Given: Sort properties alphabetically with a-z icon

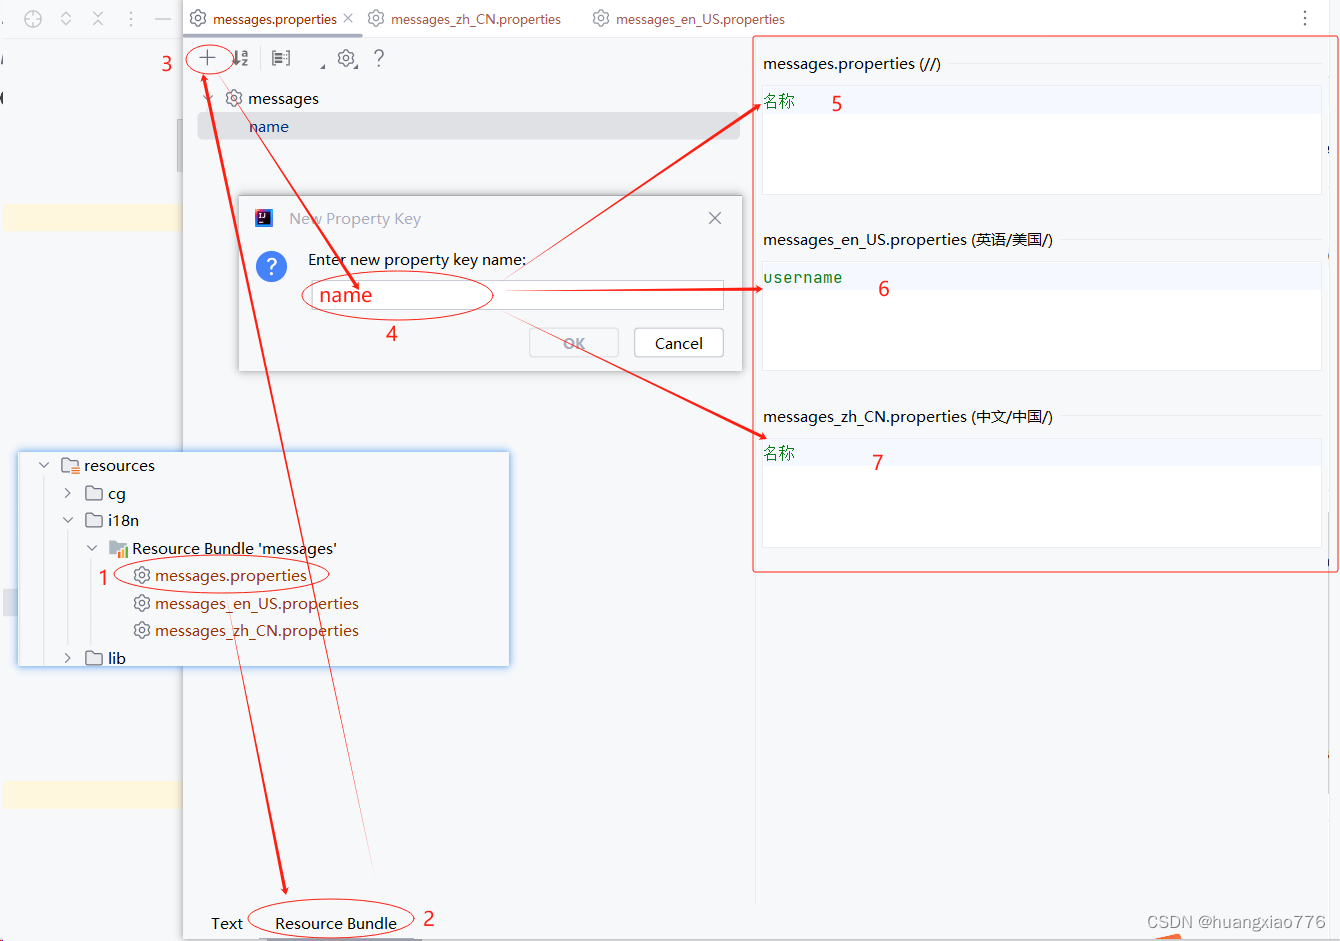Looking at the screenshot, I should point(240,58).
